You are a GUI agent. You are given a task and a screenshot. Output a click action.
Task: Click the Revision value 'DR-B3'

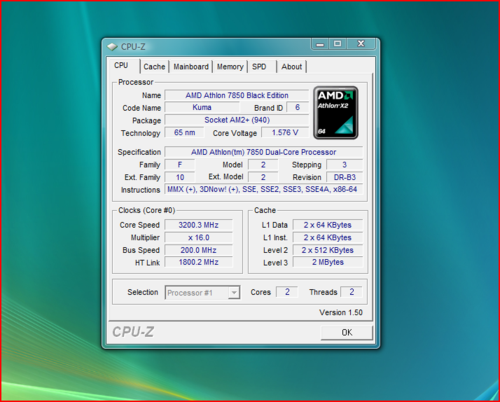tap(344, 177)
